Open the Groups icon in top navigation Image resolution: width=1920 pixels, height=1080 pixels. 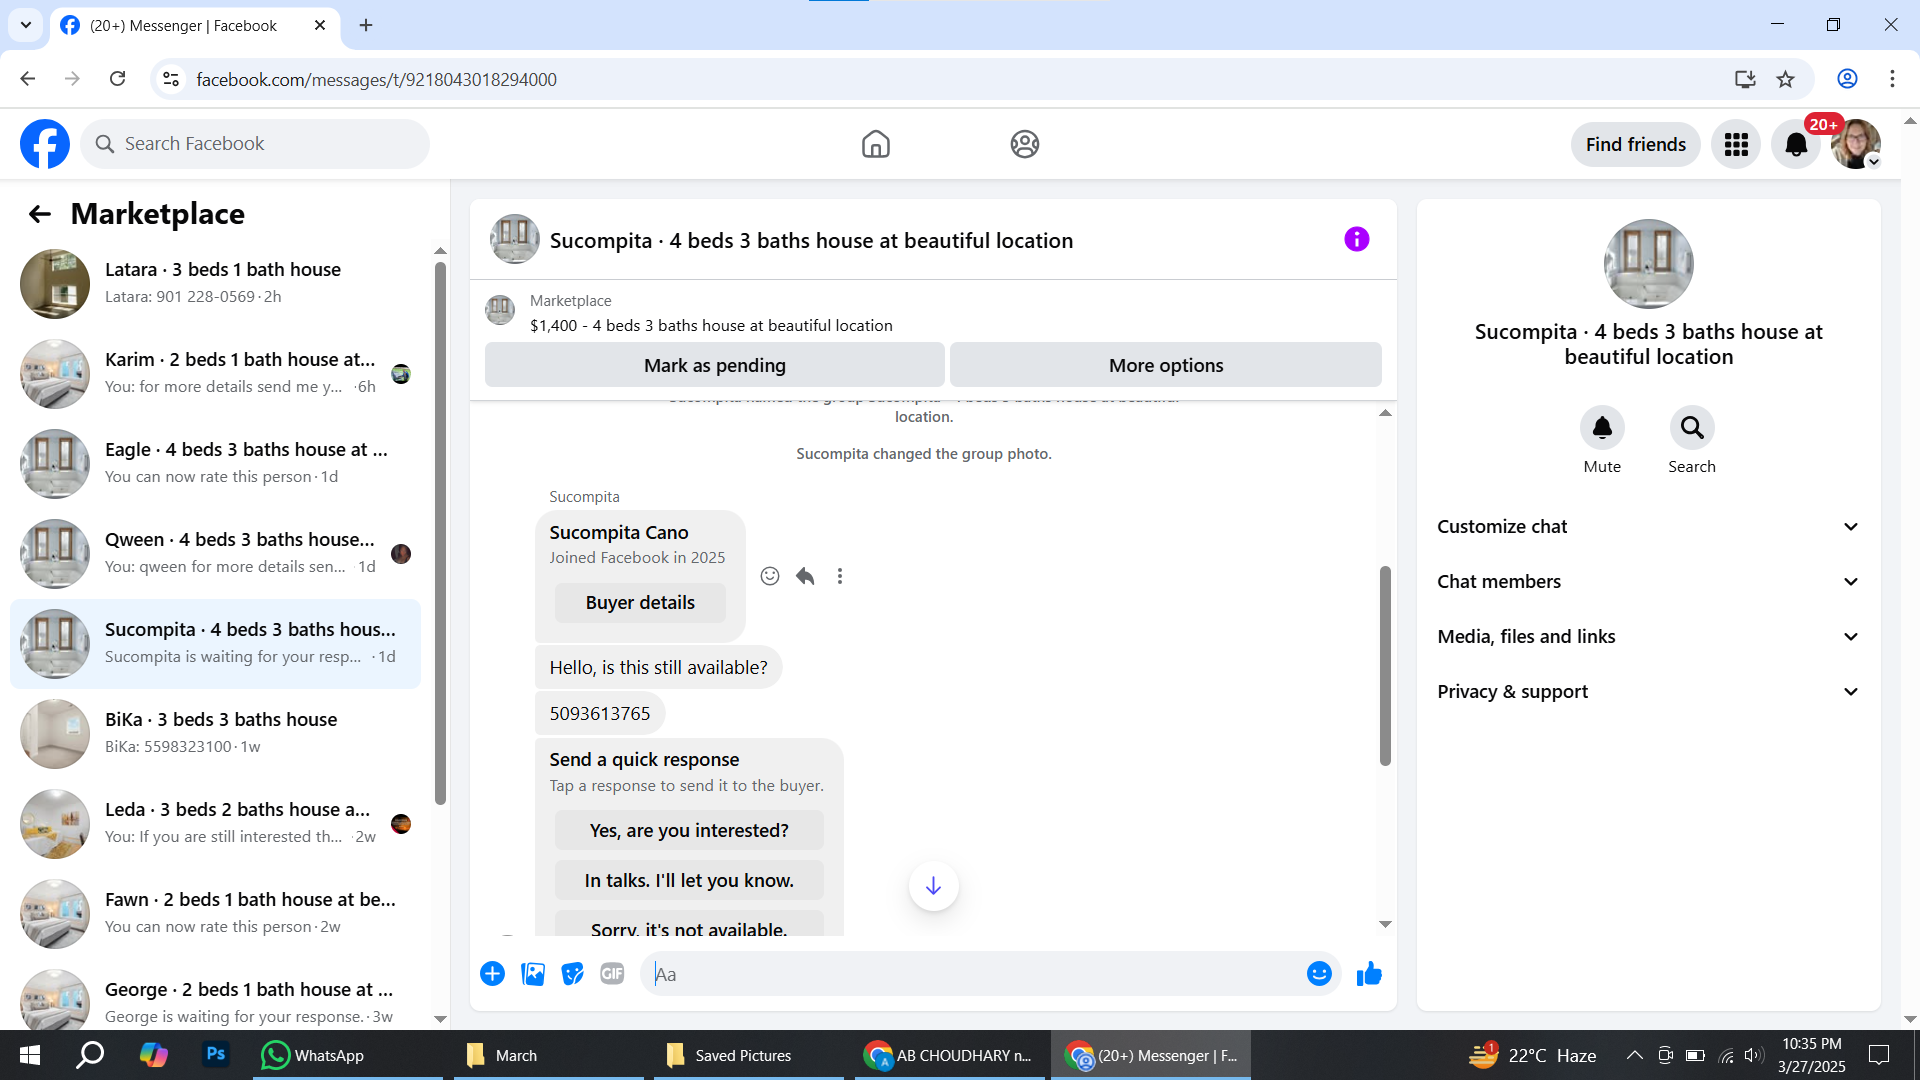pyautogui.click(x=1024, y=144)
